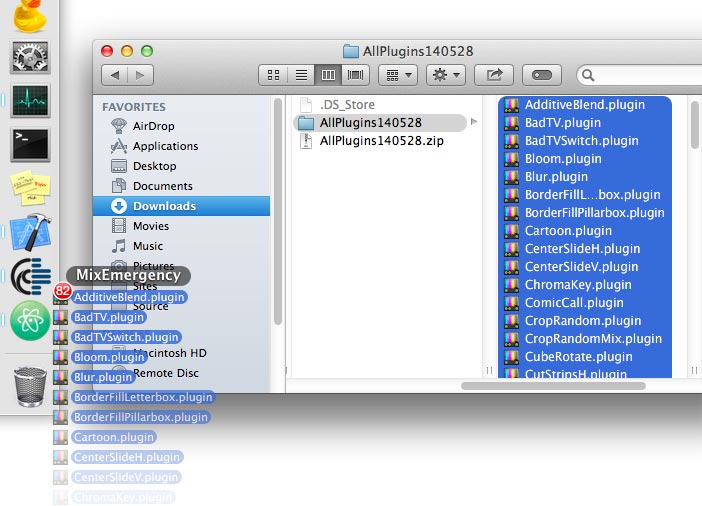Select the AllPlugins140528.zip file
The width and height of the screenshot is (702, 506).
(371, 141)
